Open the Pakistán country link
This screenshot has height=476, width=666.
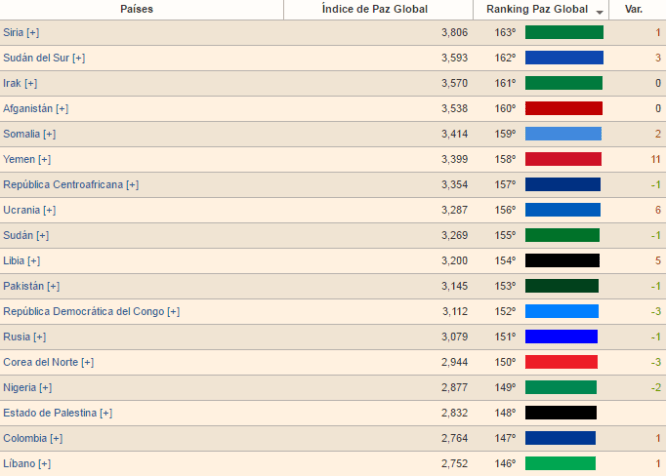click(x=24, y=286)
